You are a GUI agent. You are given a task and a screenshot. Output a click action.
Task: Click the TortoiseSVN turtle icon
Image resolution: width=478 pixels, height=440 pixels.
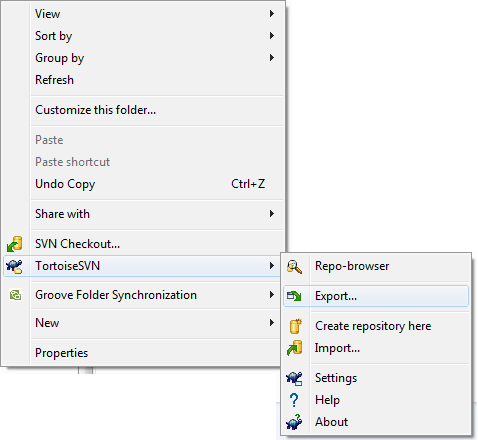[15, 266]
